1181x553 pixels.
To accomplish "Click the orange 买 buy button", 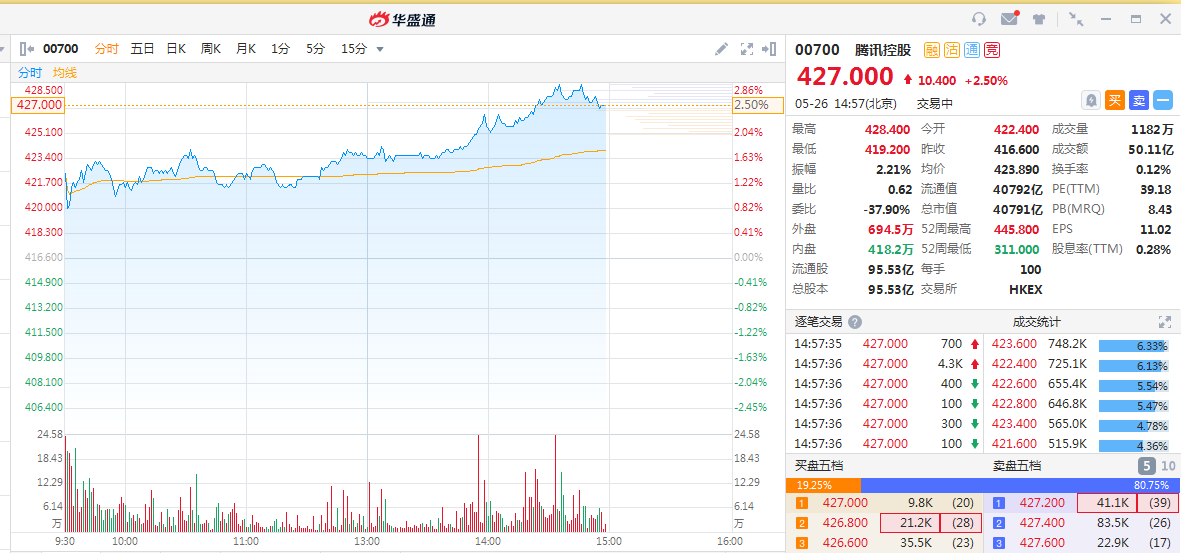I will coord(1115,100).
